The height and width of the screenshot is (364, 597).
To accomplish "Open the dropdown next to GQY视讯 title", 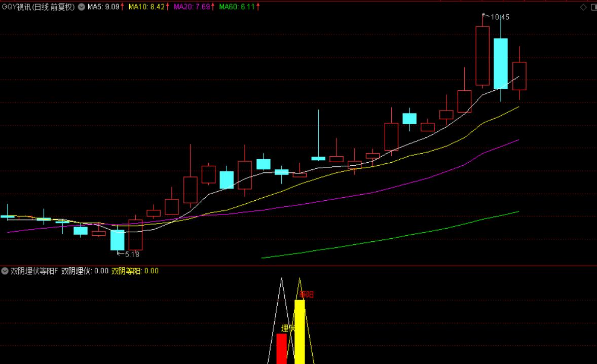I will (81, 7).
